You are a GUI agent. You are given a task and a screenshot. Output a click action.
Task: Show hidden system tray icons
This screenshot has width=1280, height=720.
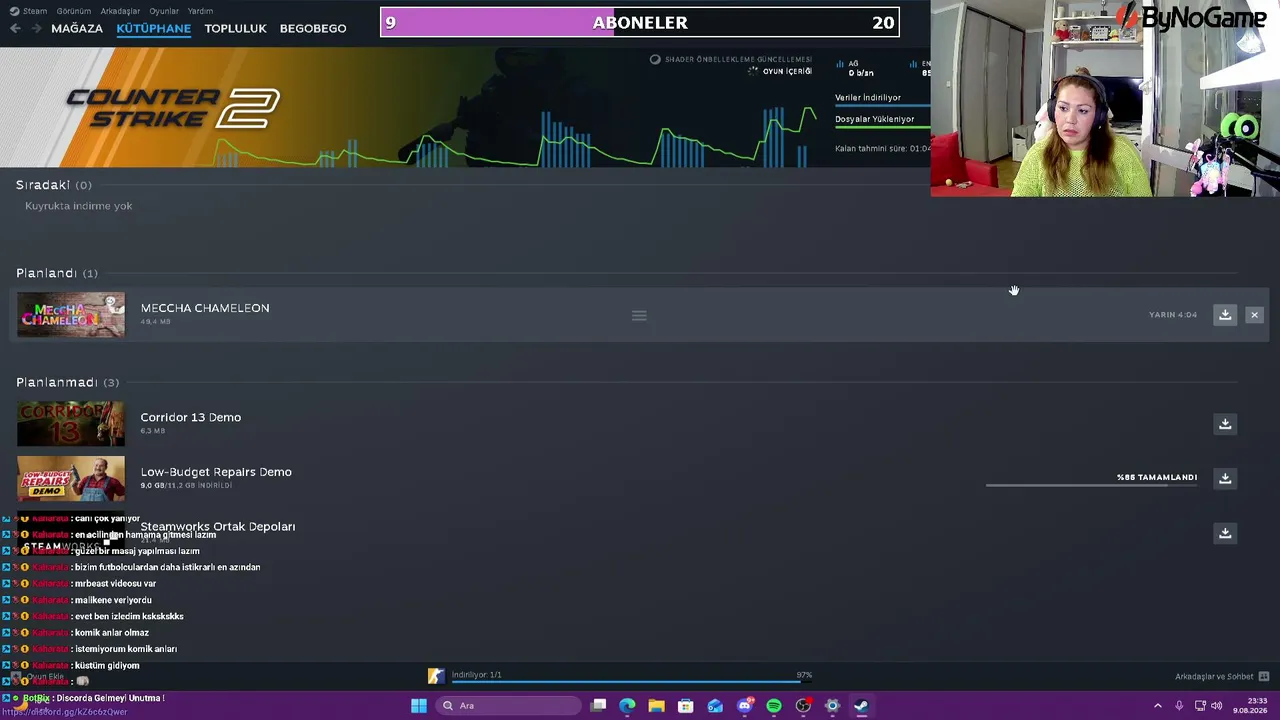[x=1158, y=706]
